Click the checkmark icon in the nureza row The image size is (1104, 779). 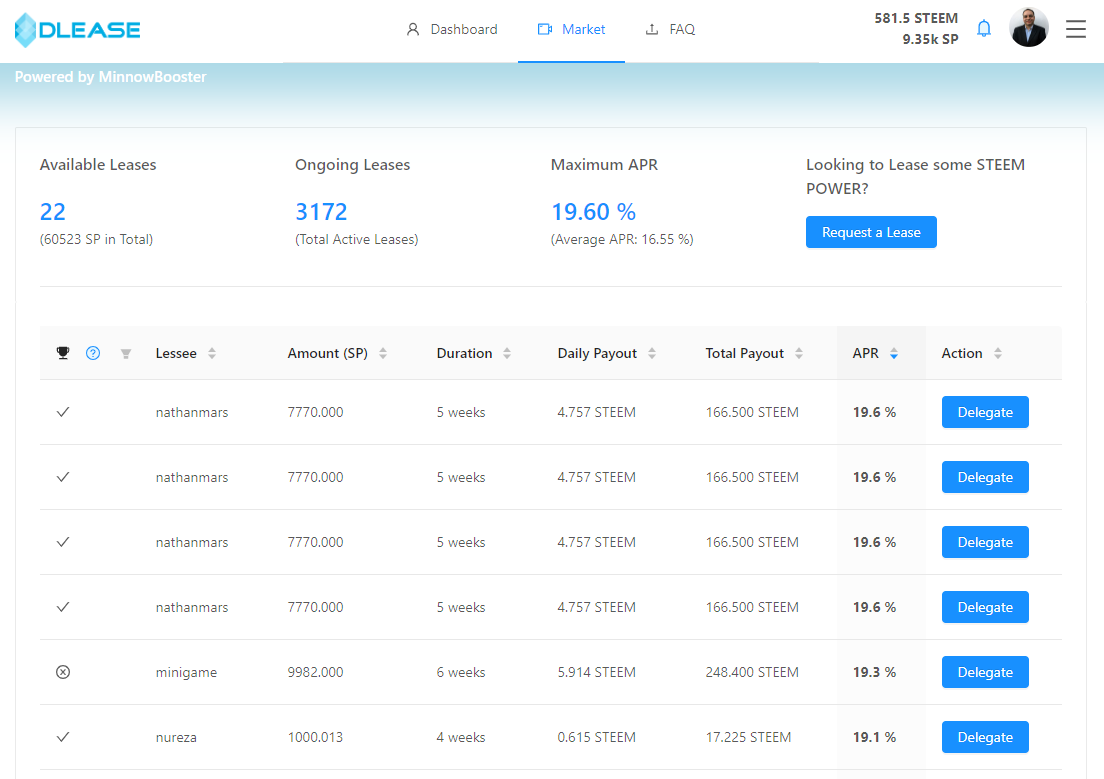coord(63,737)
